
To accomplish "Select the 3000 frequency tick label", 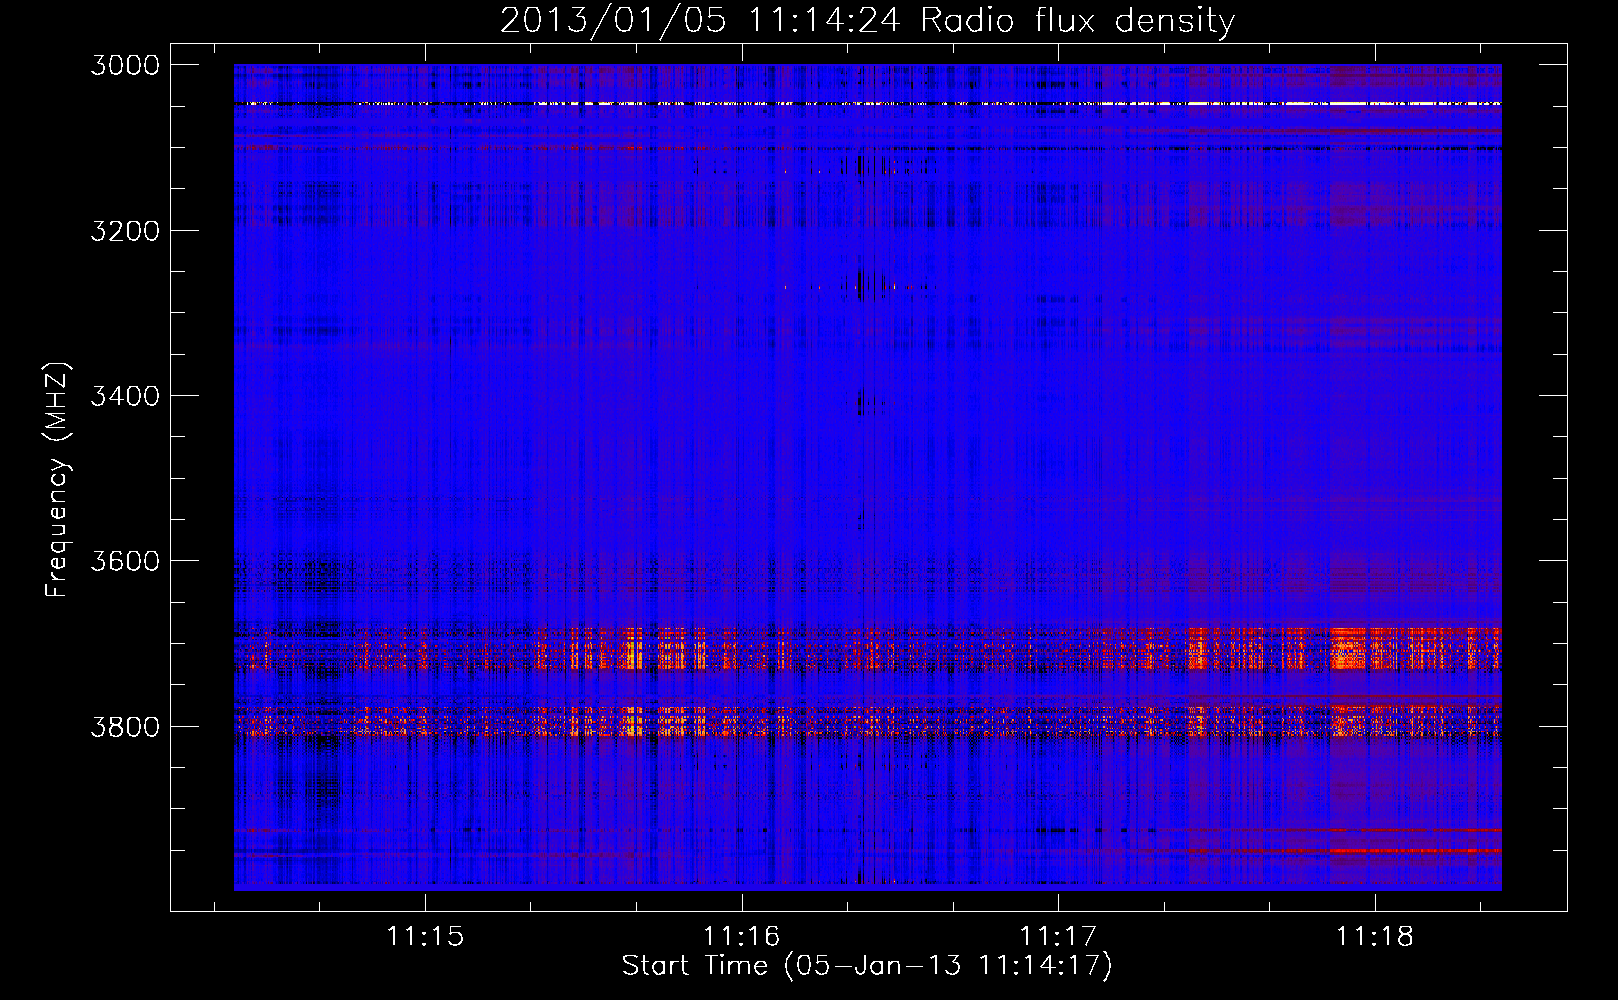I will tap(125, 65).
